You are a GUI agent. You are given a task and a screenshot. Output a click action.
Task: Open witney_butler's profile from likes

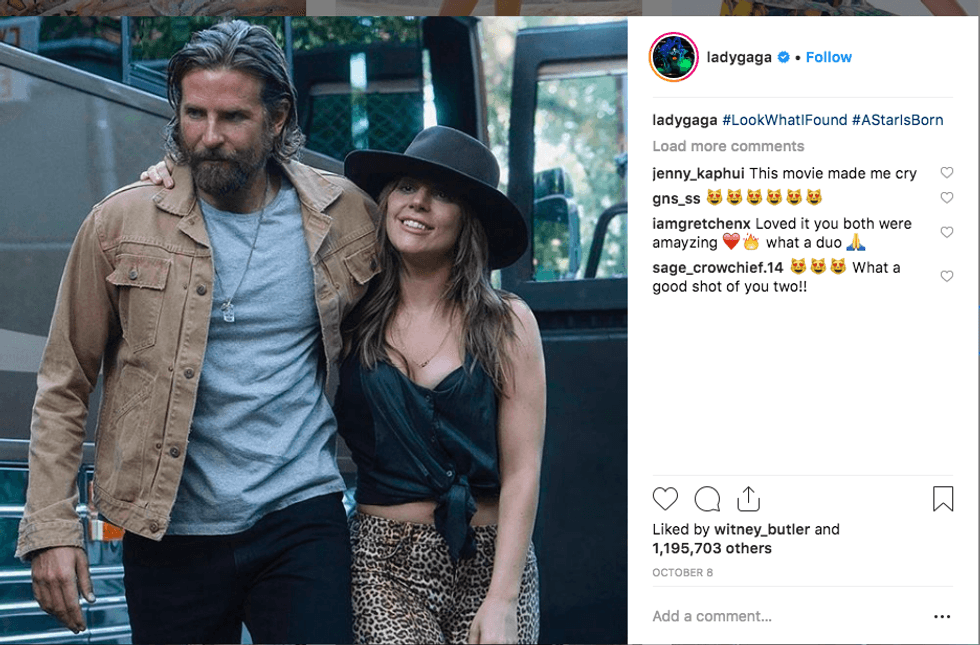761,529
